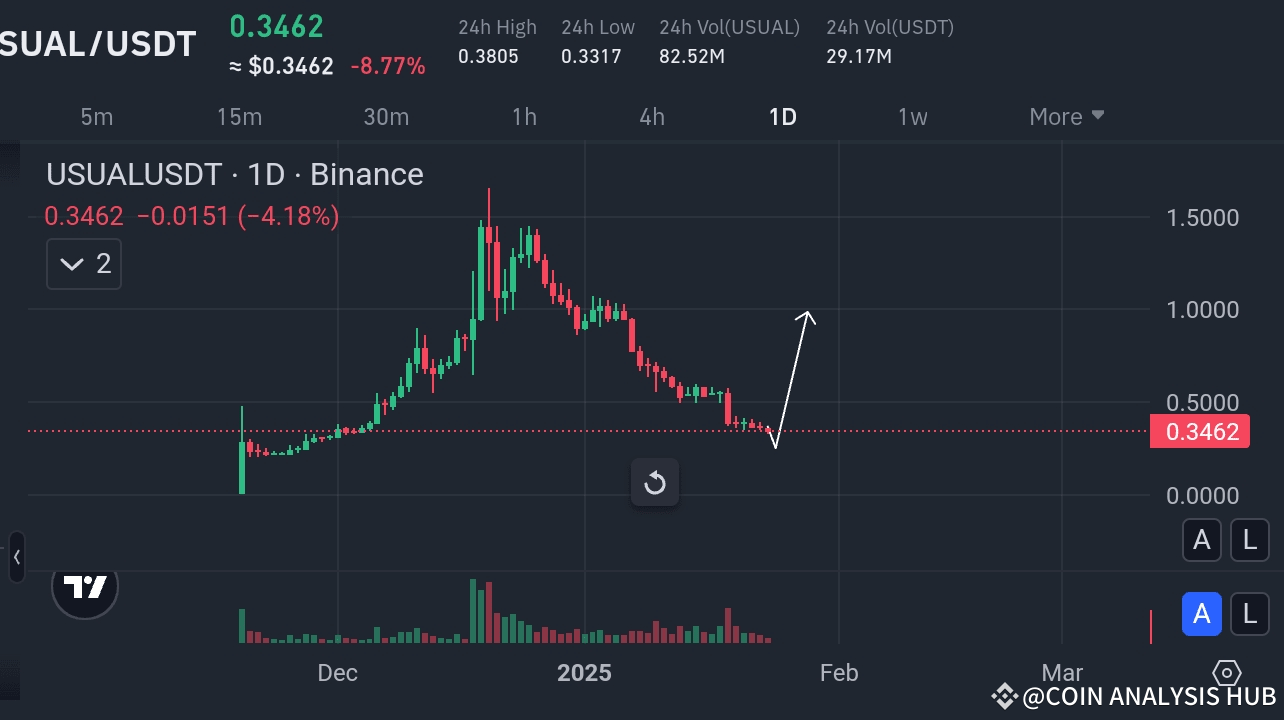1284x720 pixels.
Task: Click the USUALUSDT 1D Binance chart title
Action: point(234,174)
